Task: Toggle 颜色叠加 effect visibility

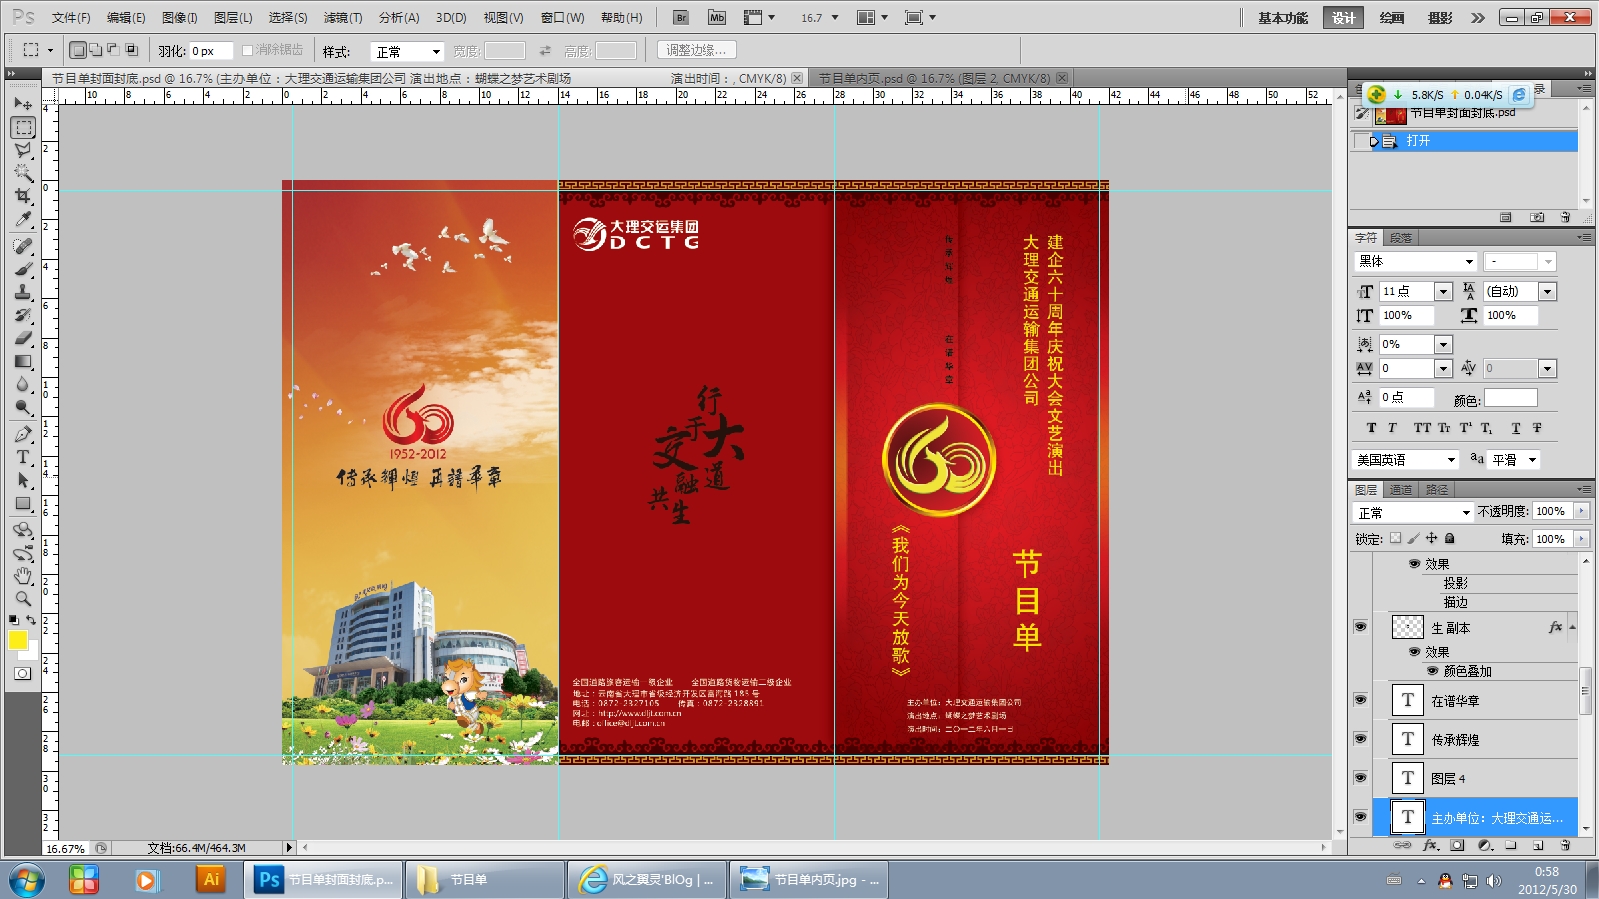Action: pyautogui.click(x=1432, y=671)
